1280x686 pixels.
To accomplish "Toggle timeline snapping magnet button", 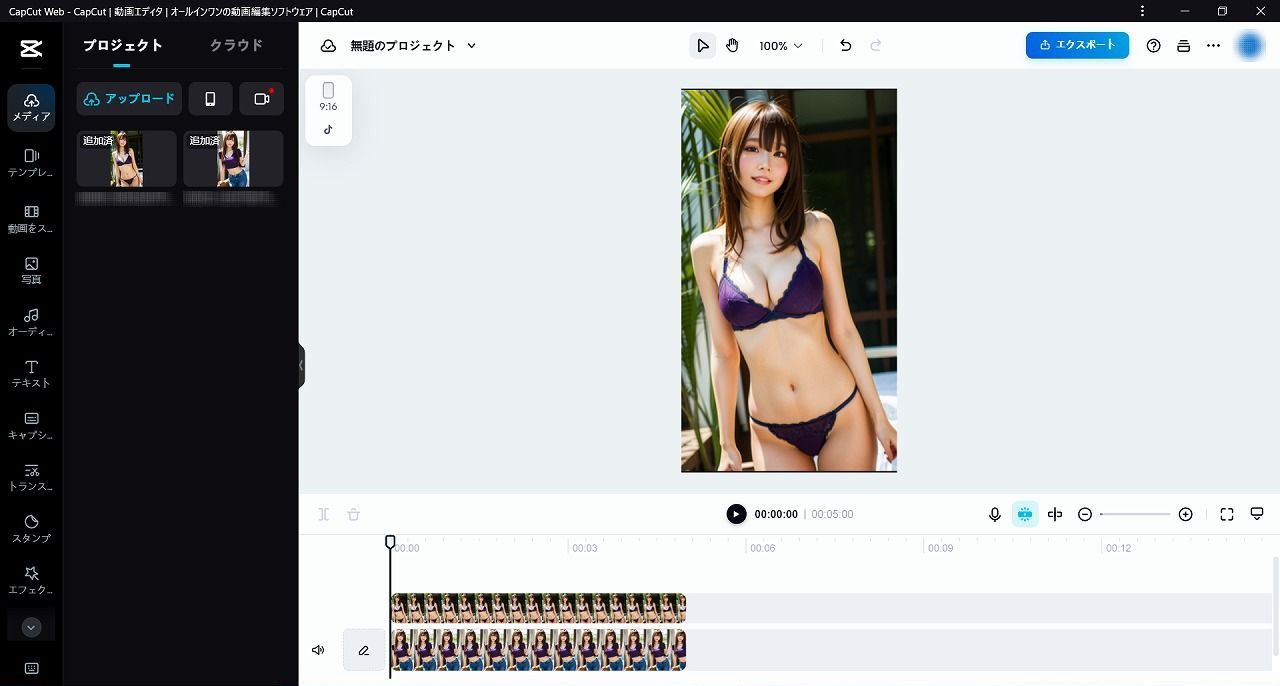I will [x=1025, y=514].
